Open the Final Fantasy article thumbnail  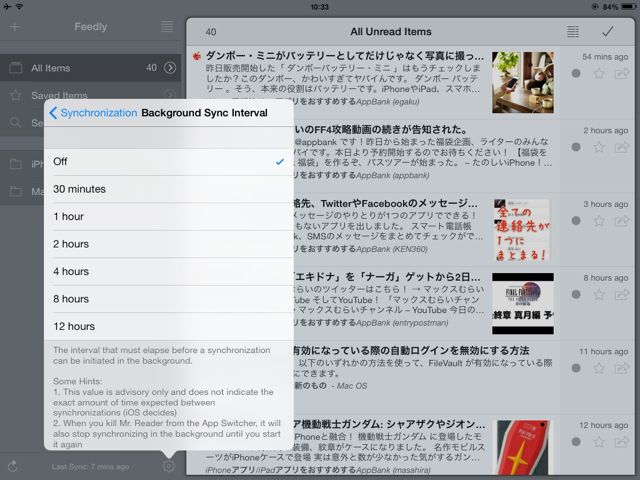coord(522,304)
